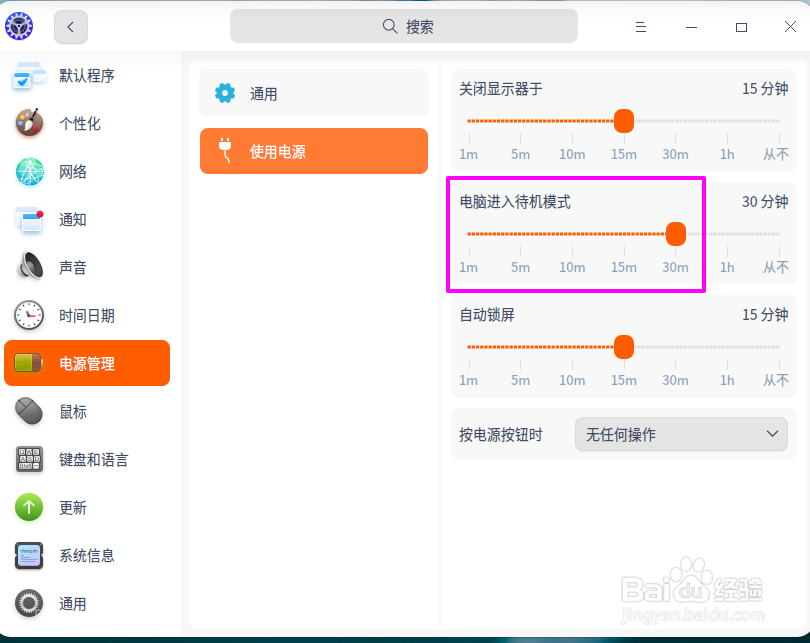
Task: Click the 电源管理 battery icon
Action: point(29,363)
